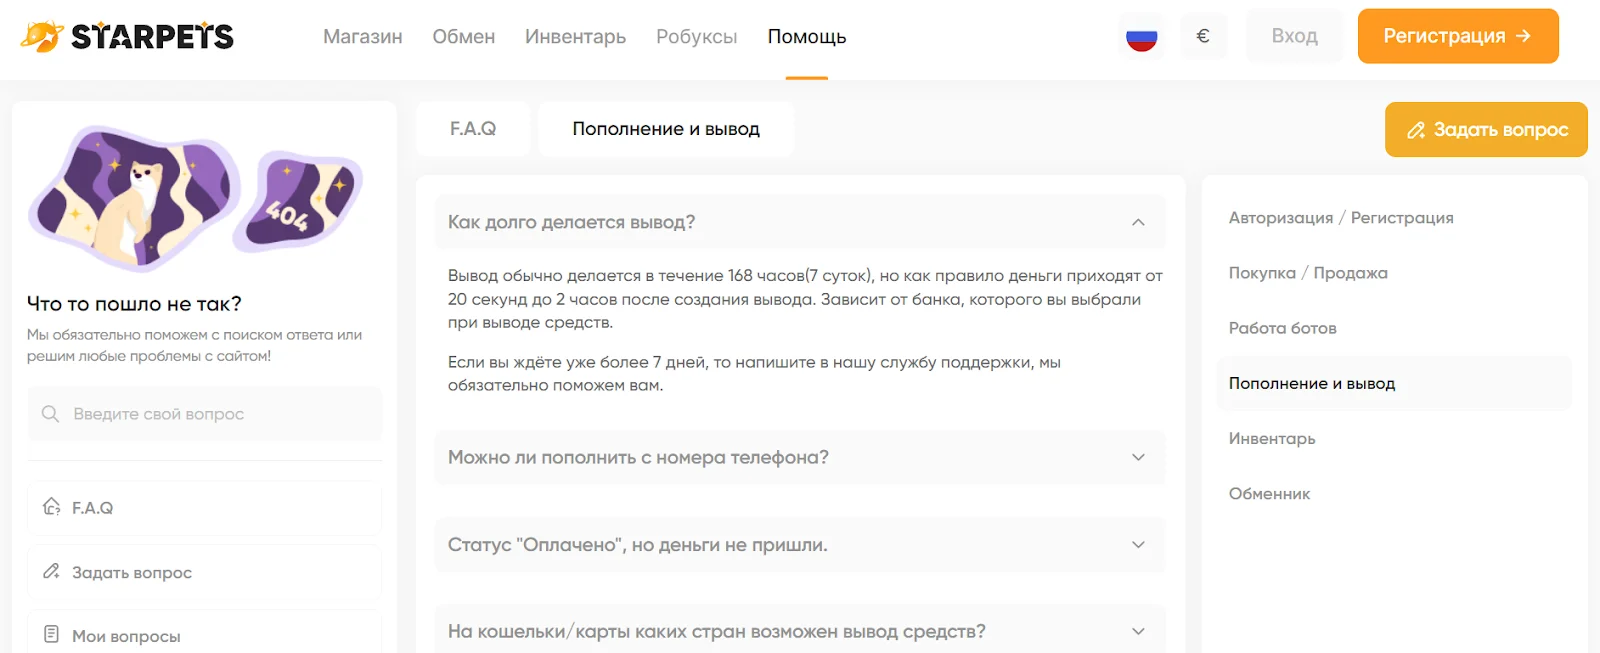Open the Инвентарь navigation item
Image resolution: width=1600 pixels, height=653 pixels.
tap(576, 37)
